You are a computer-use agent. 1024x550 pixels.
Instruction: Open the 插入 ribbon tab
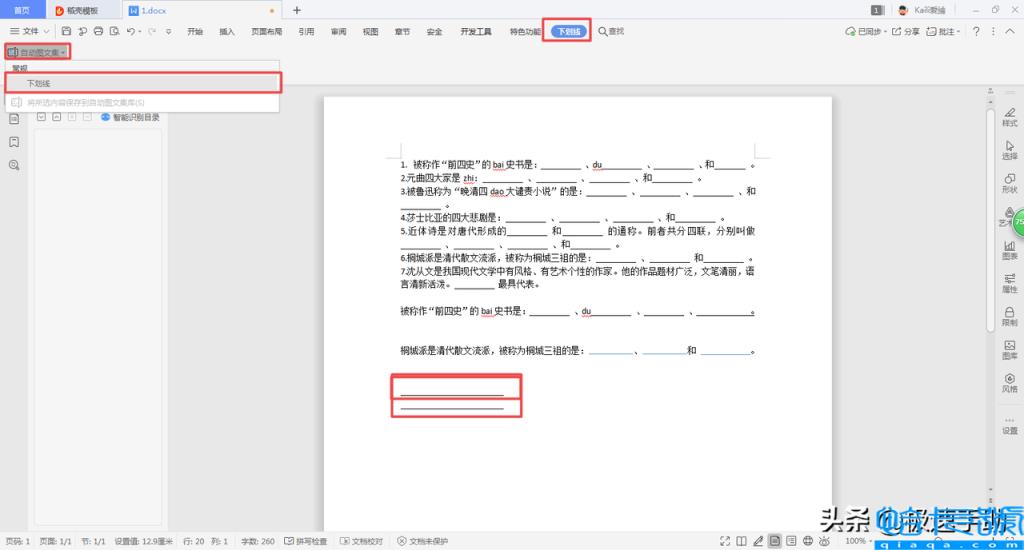[x=227, y=31]
